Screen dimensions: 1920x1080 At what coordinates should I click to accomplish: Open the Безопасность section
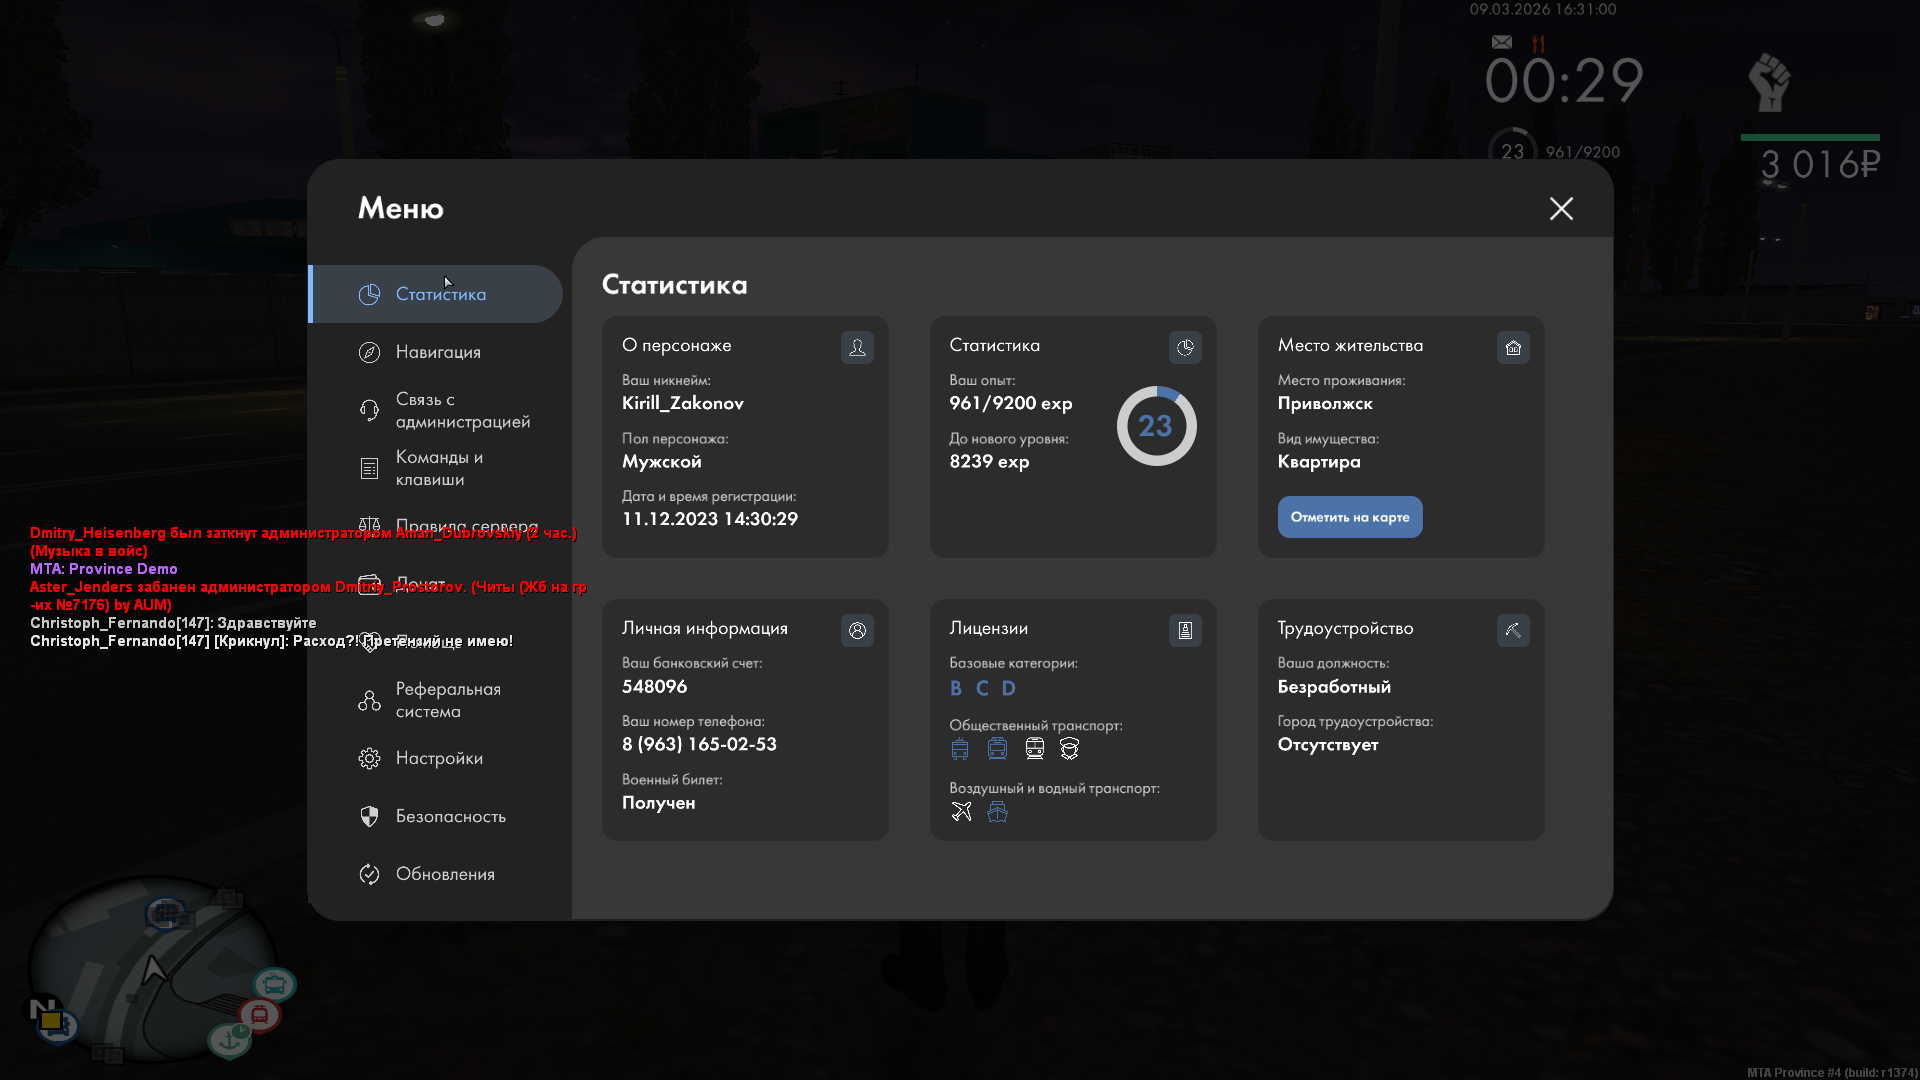(450, 816)
